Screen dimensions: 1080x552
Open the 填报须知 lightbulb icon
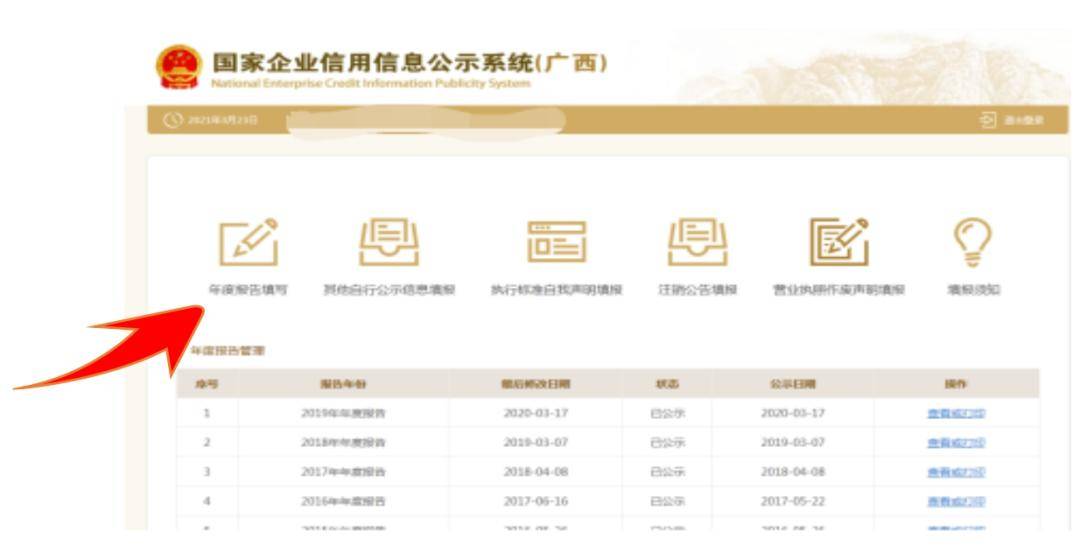coord(973,242)
